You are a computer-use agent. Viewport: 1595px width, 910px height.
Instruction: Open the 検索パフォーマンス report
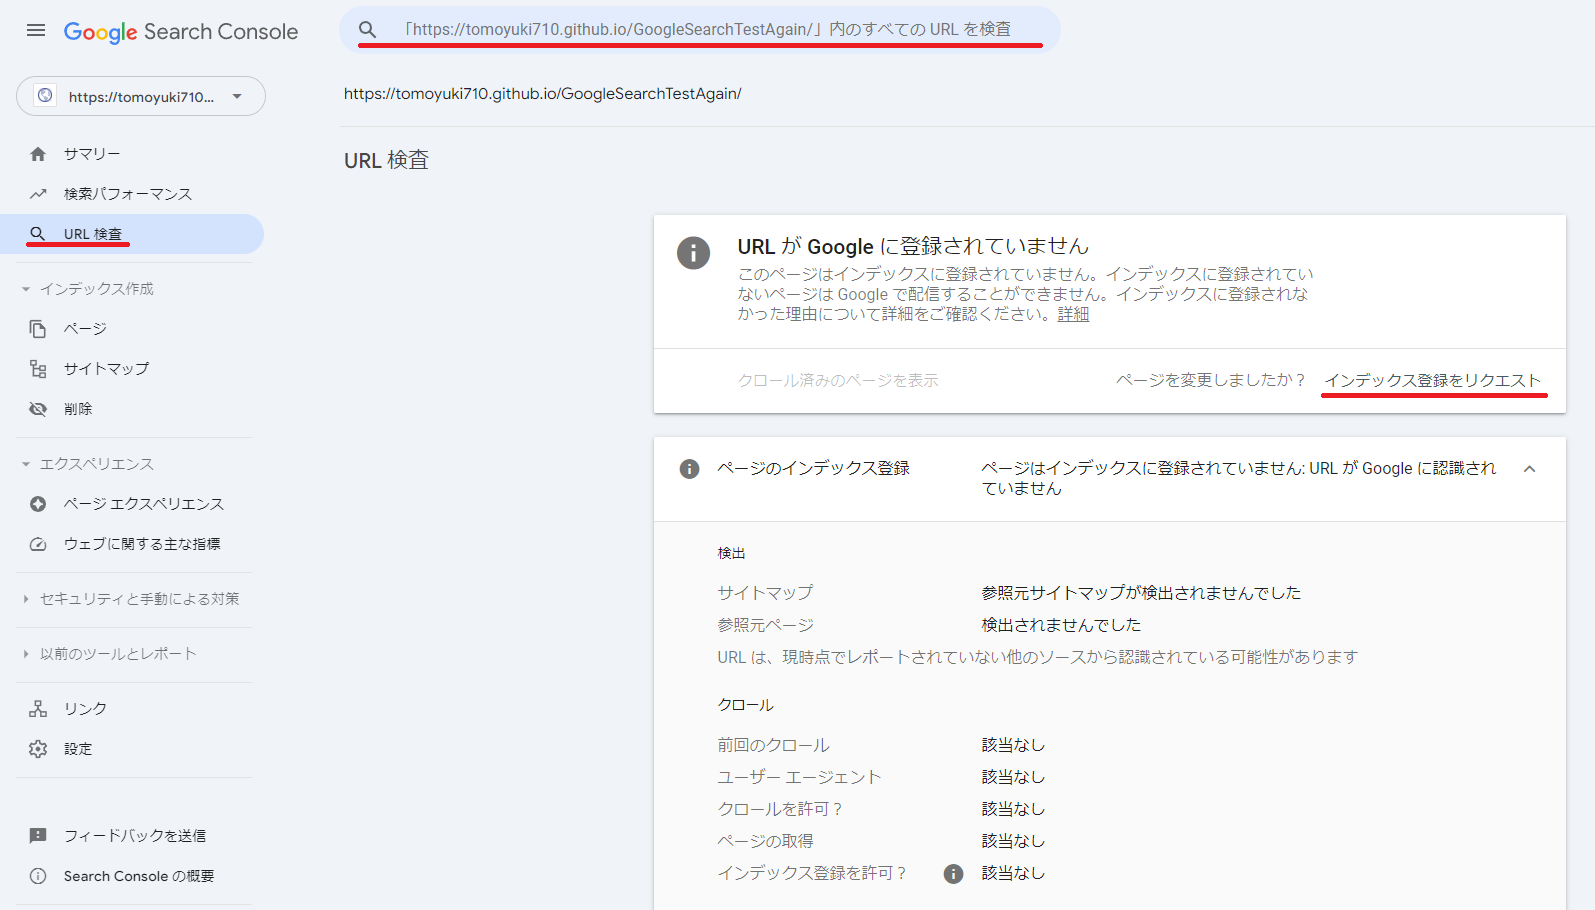[132, 194]
